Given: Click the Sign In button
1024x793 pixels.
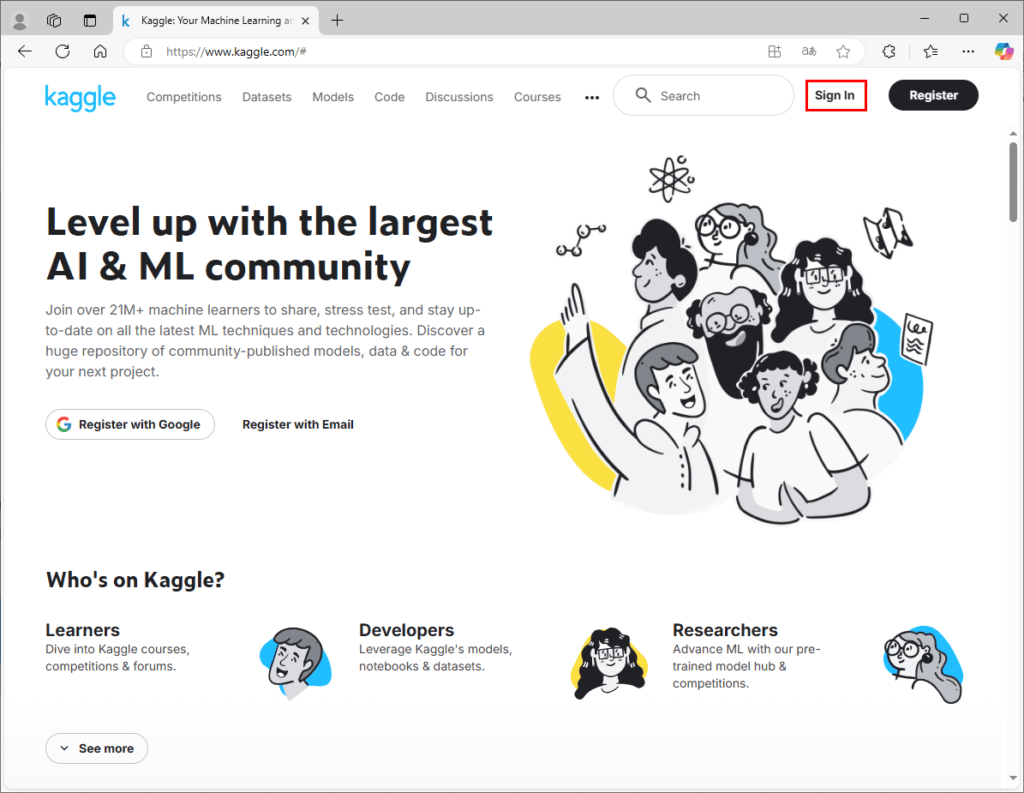Looking at the screenshot, I should tap(835, 95).
